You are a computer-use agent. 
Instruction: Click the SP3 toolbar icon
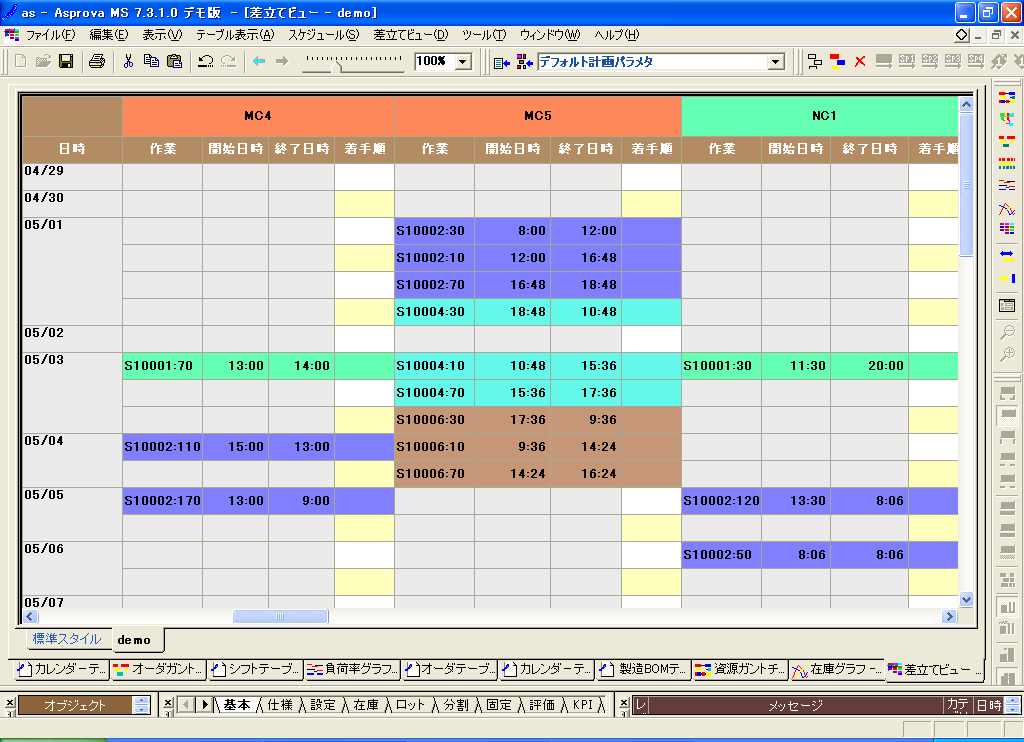[952, 61]
